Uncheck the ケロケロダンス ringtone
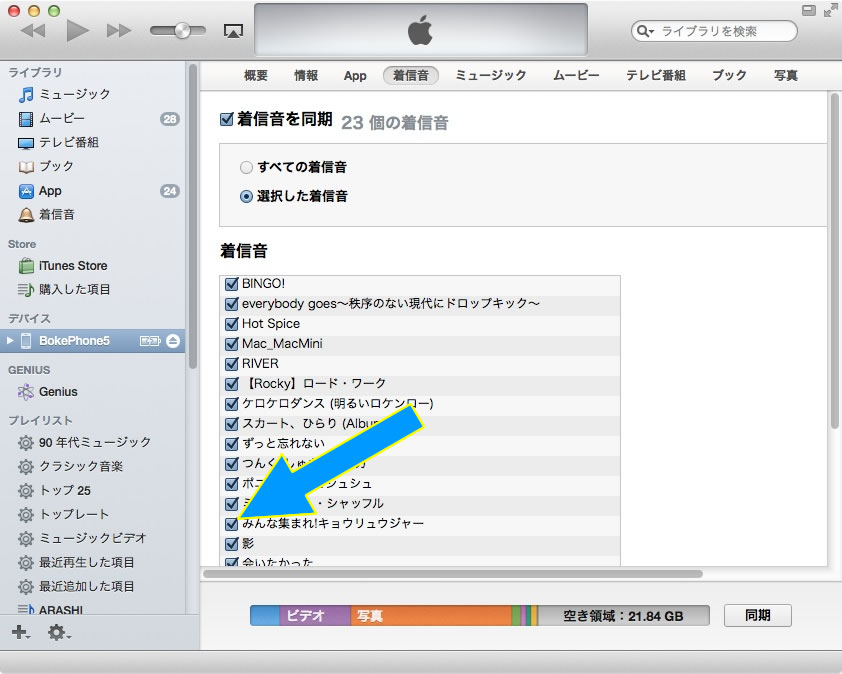The width and height of the screenshot is (842, 674). tap(231, 404)
